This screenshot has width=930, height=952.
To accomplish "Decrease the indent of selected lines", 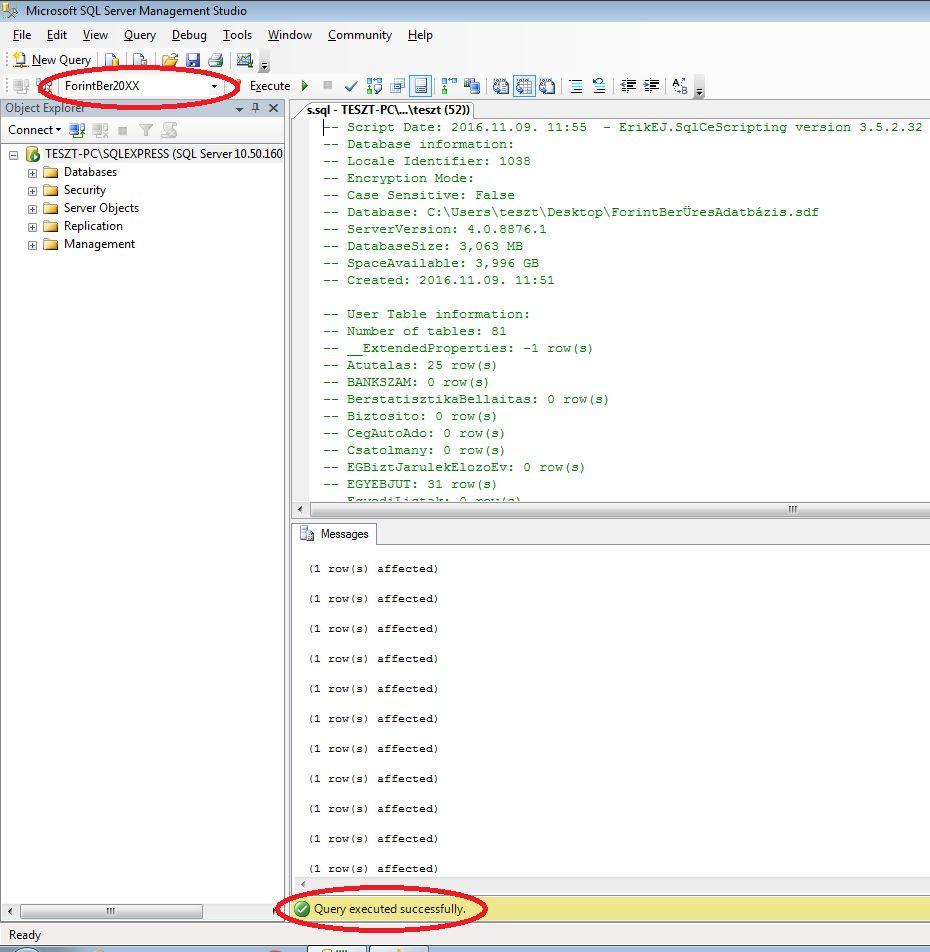I will coord(628,86).
